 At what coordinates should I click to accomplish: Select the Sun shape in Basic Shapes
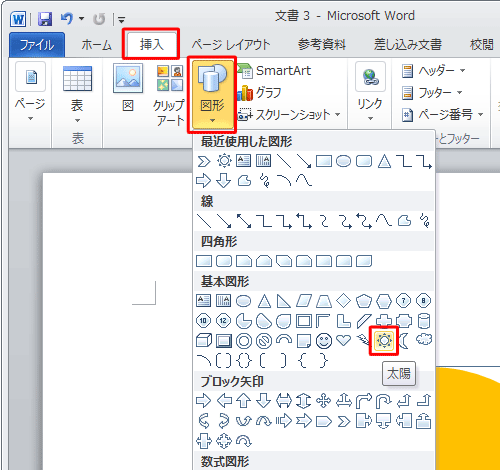[384, 341]
